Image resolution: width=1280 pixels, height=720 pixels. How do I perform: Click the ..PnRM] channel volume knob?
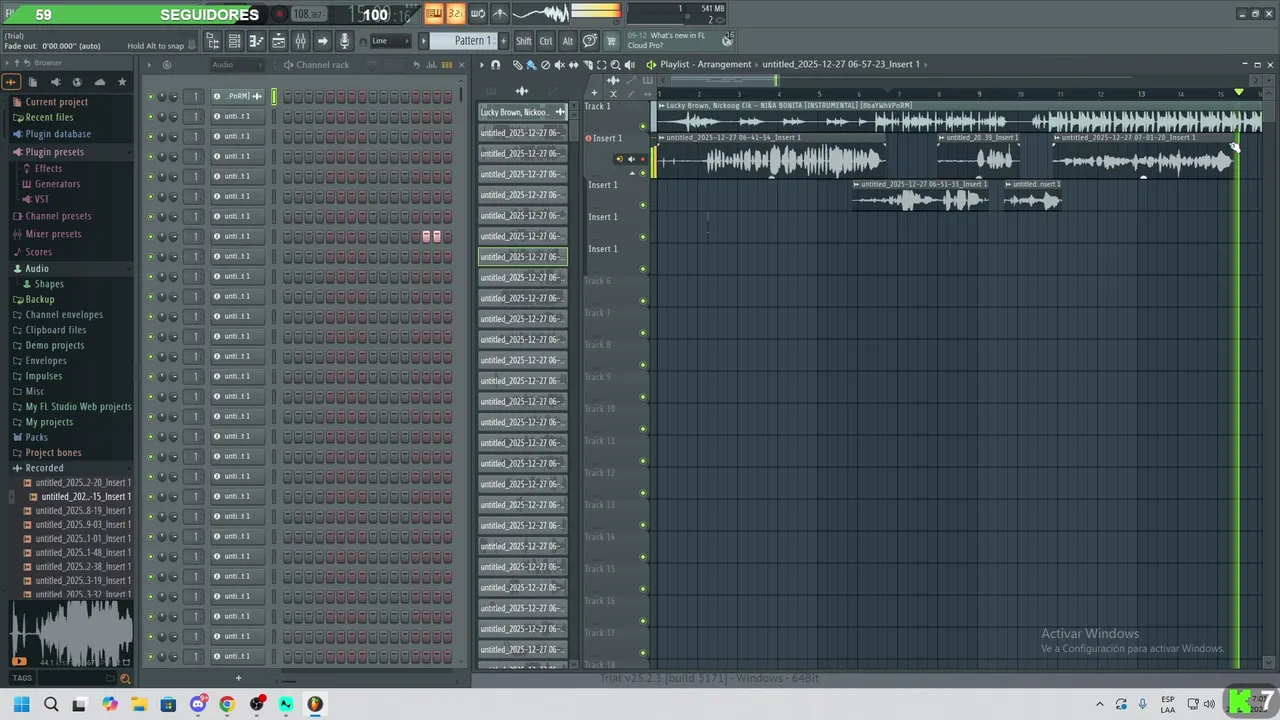173,97
